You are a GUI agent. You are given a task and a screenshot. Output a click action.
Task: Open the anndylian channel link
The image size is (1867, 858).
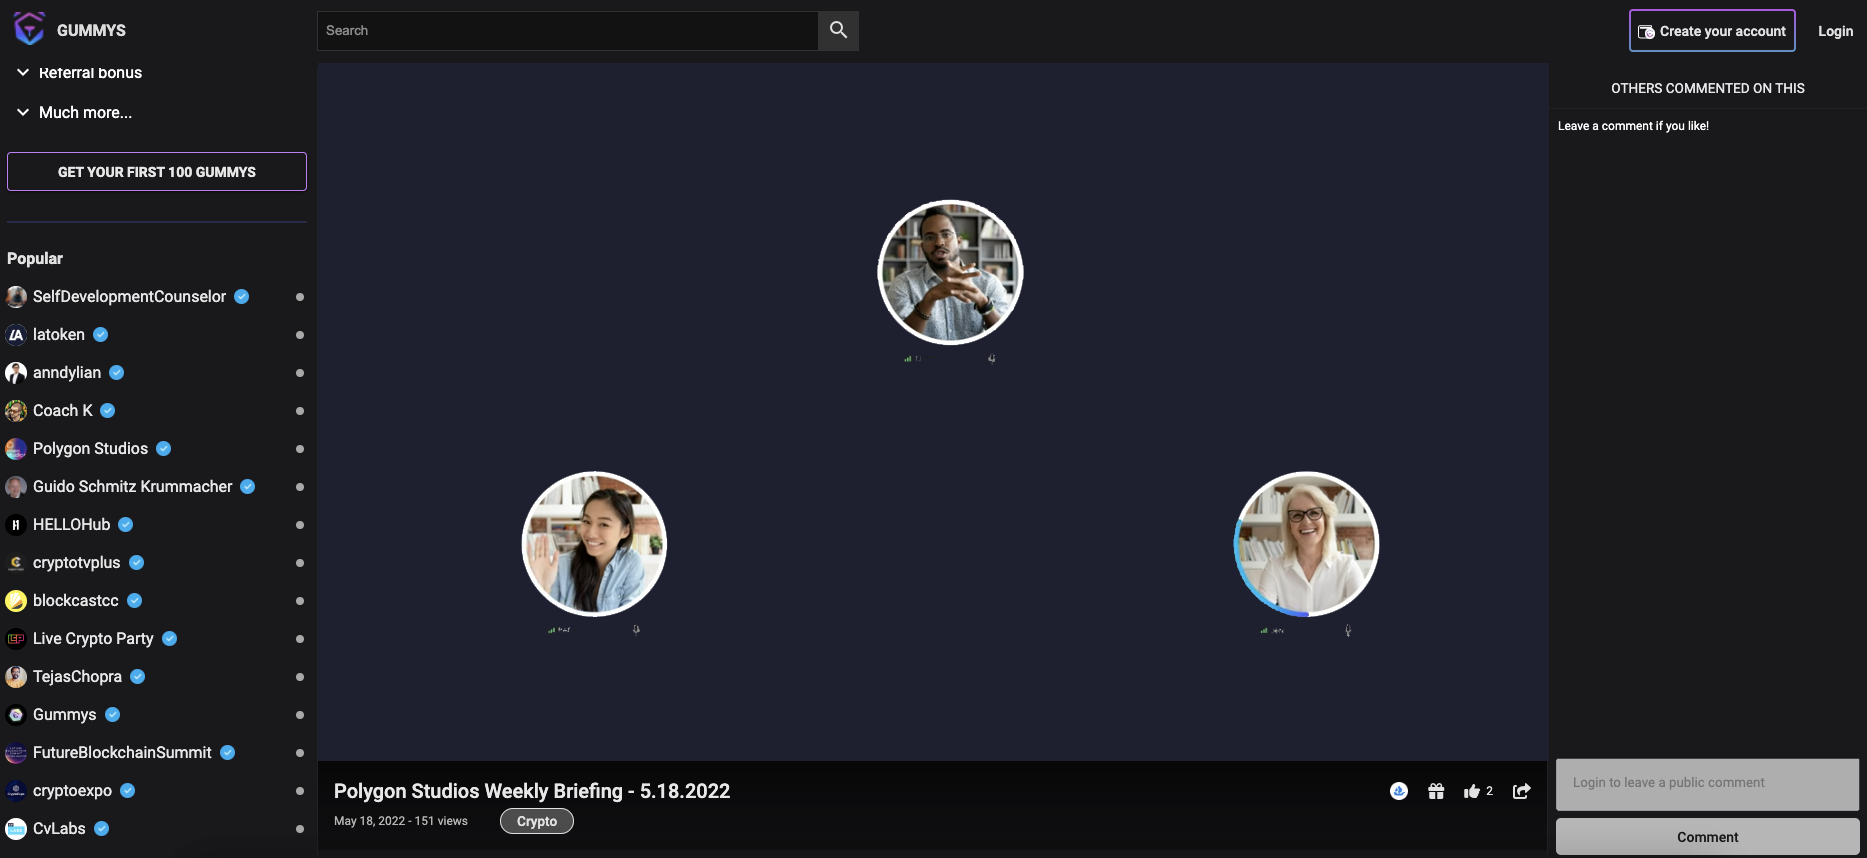(67, 372)
